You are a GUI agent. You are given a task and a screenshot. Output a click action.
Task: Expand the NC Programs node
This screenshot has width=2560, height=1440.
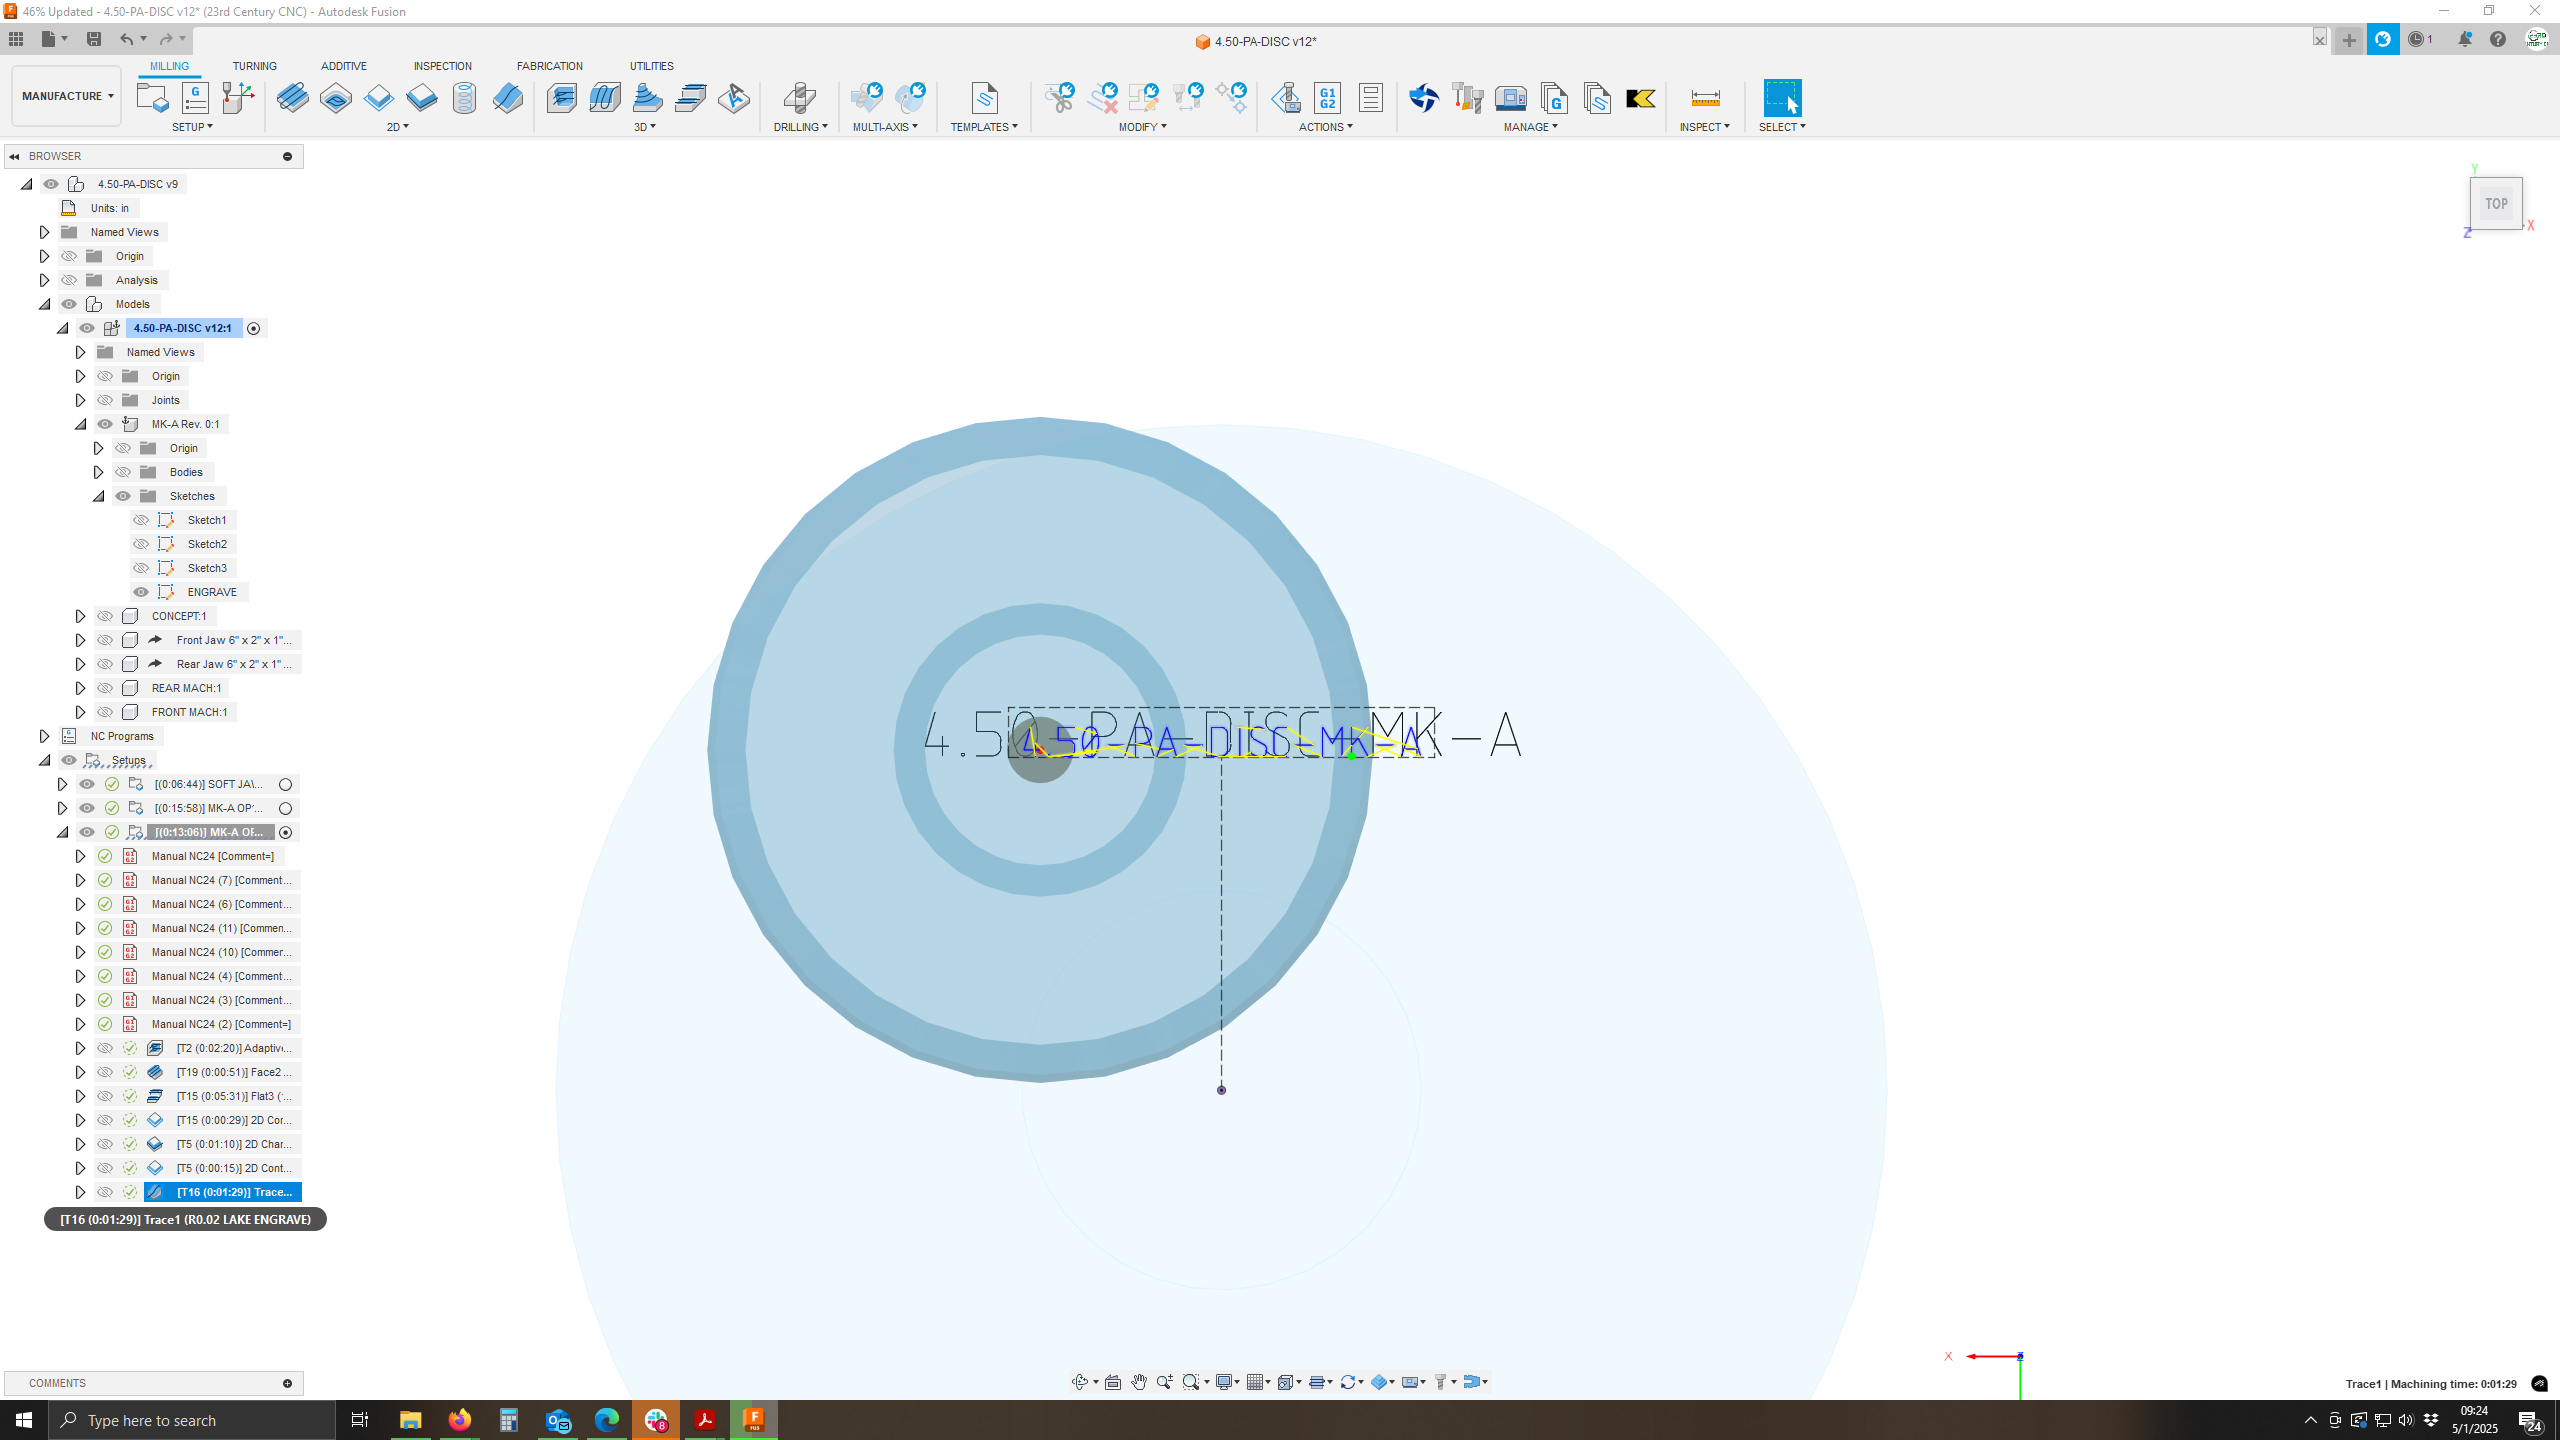44,736
